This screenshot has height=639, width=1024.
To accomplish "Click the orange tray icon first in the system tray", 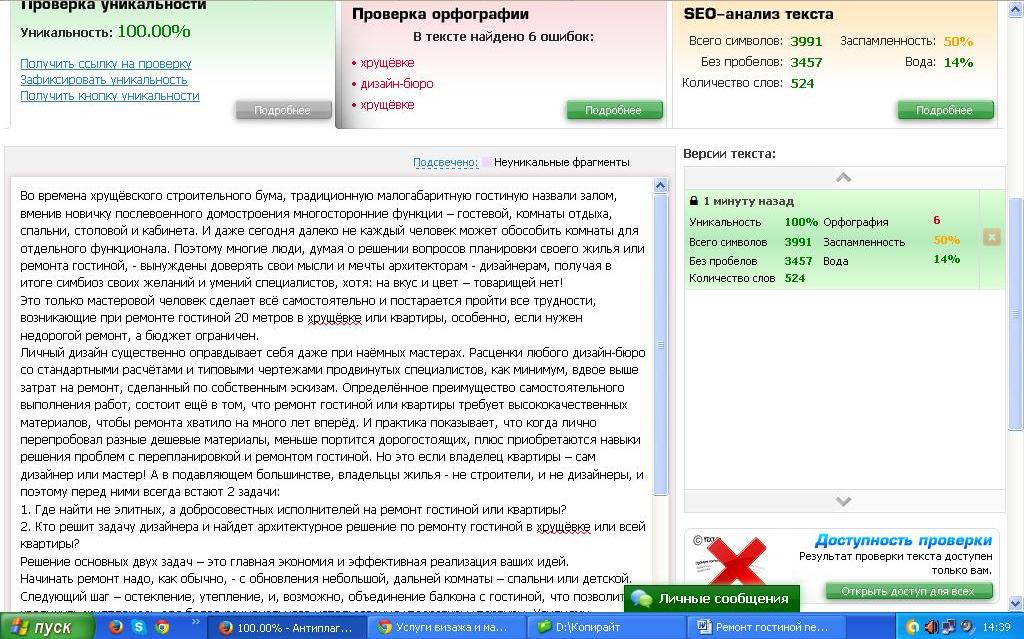I will click(x=914, y=627).
